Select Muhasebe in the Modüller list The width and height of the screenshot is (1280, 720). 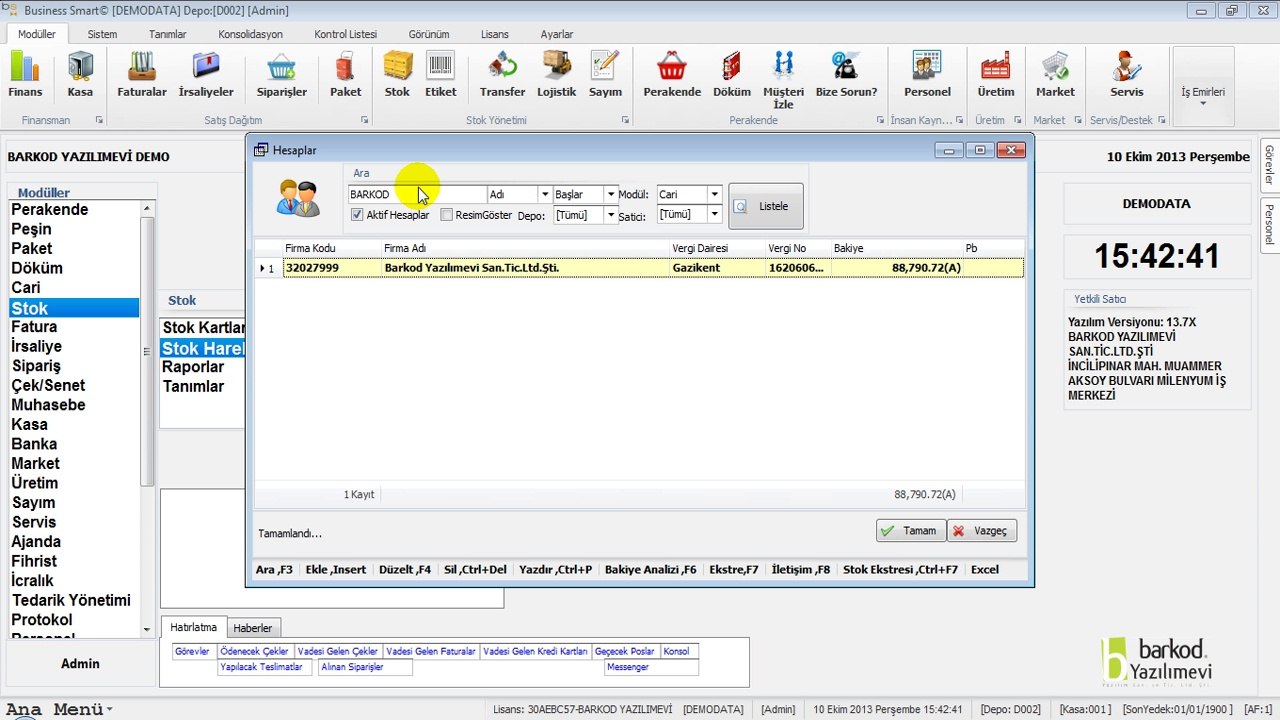(x=48, y=405)
